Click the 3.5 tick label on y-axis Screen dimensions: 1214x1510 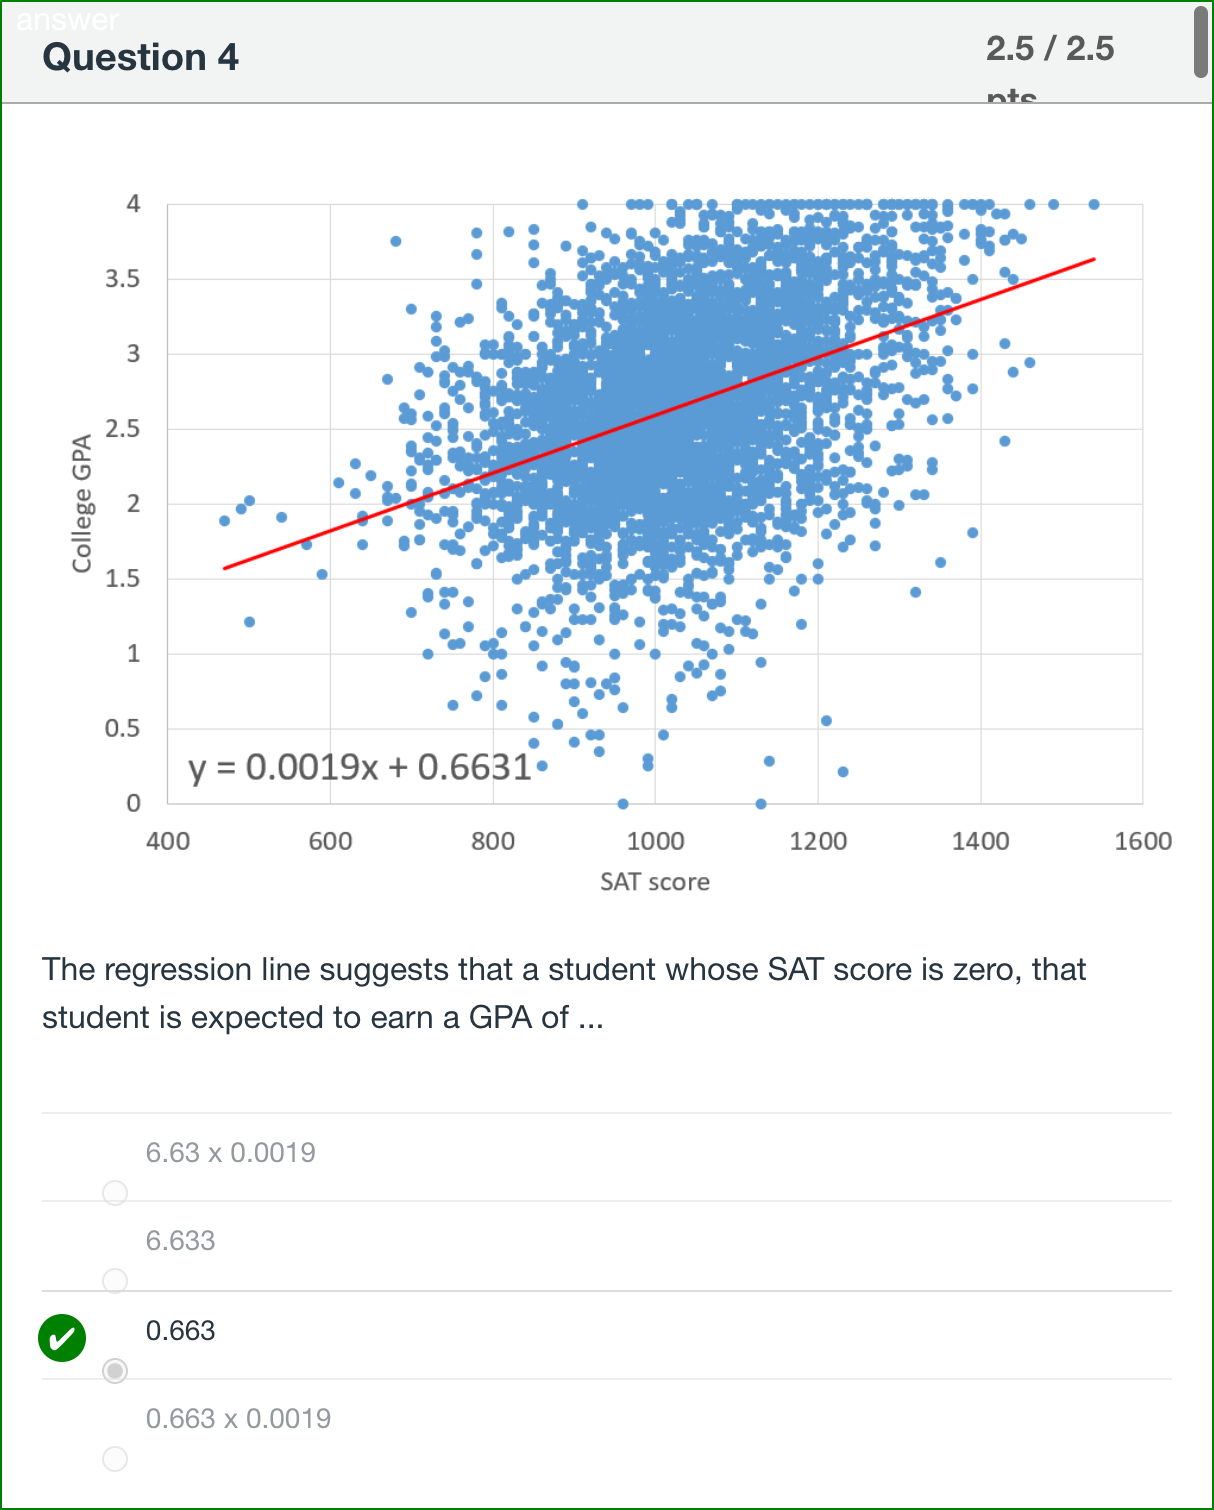tap(122, 279)
